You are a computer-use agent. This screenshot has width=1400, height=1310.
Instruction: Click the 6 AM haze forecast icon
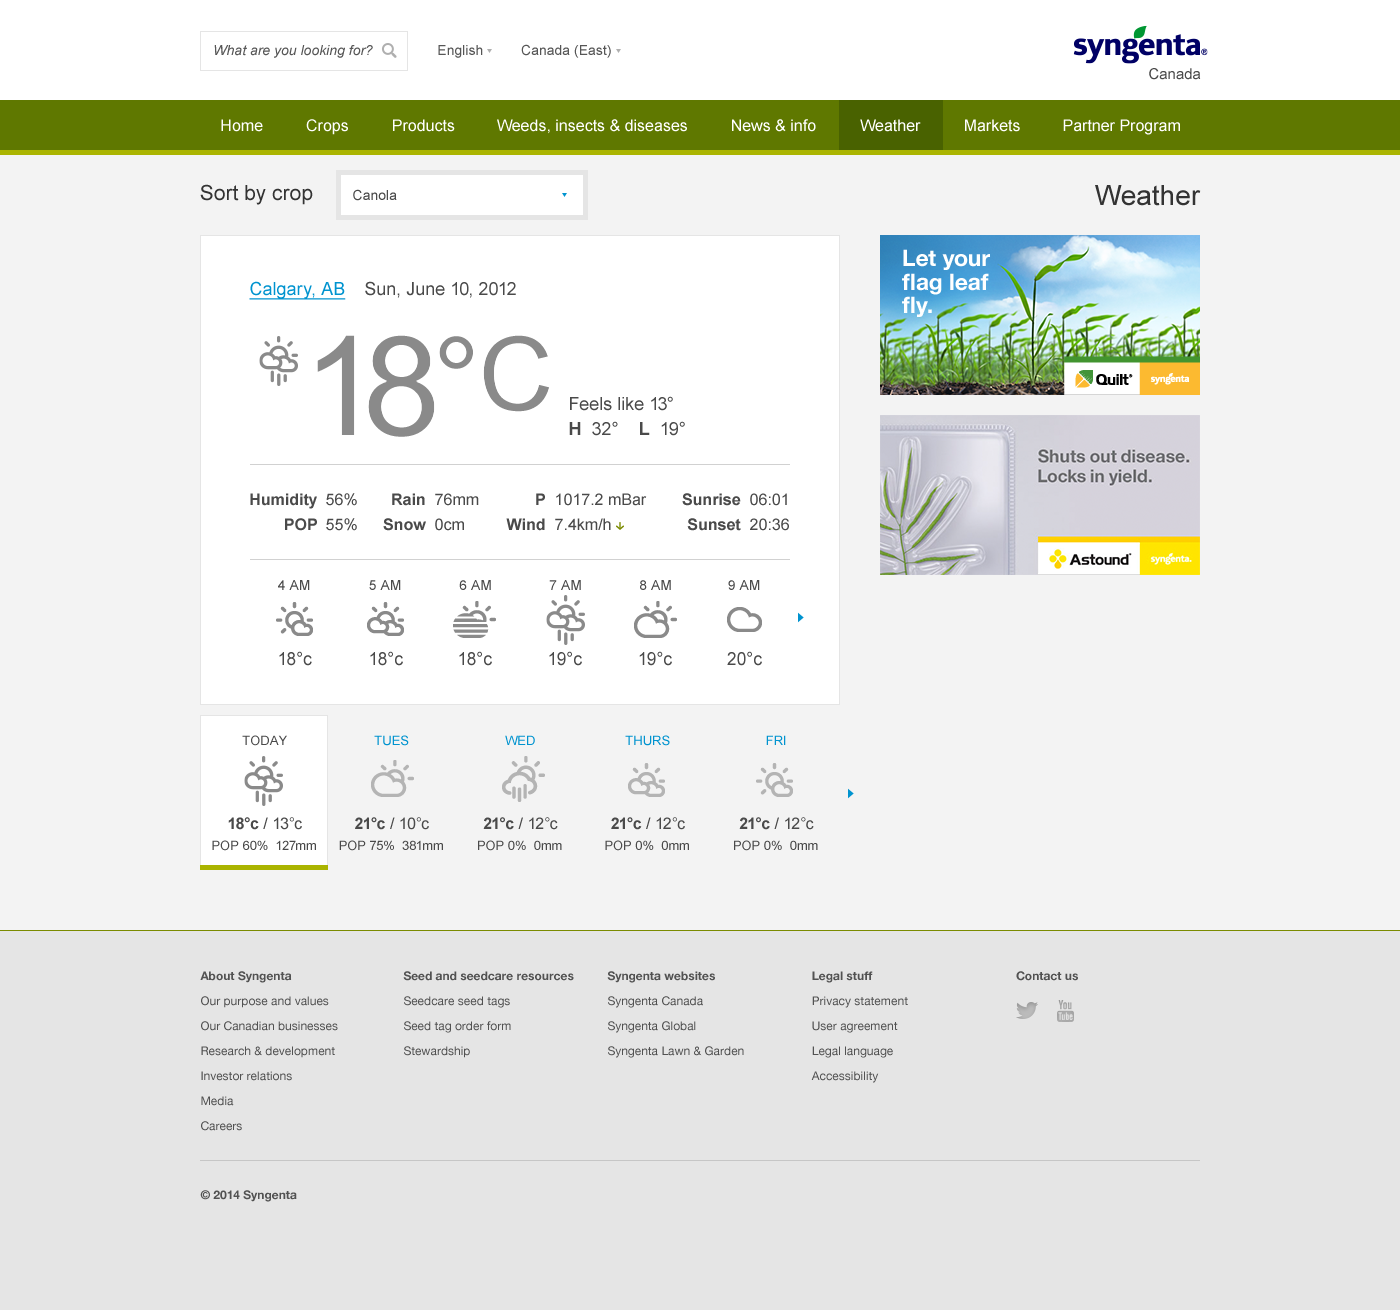[x=474, y=621]
